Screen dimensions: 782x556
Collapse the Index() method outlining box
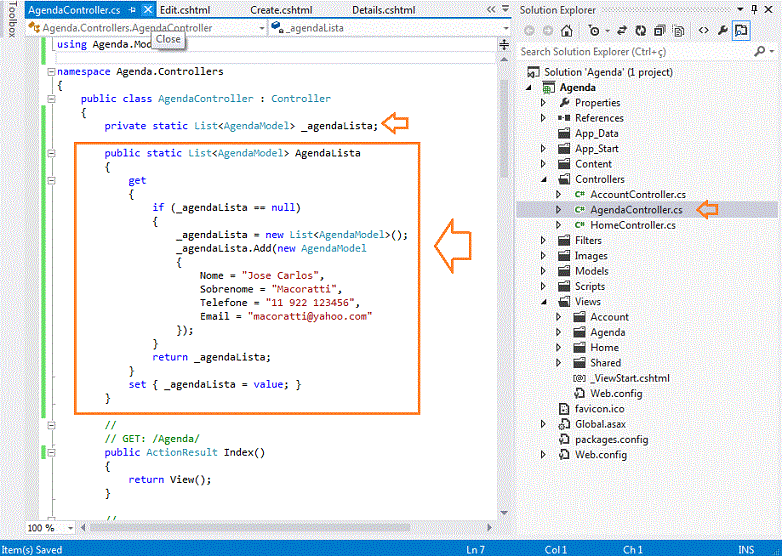click(x=51, y=453)
